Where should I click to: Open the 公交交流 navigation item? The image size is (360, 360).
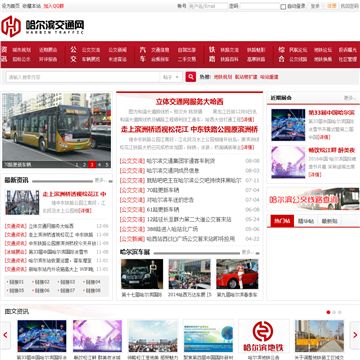point(91,50)
